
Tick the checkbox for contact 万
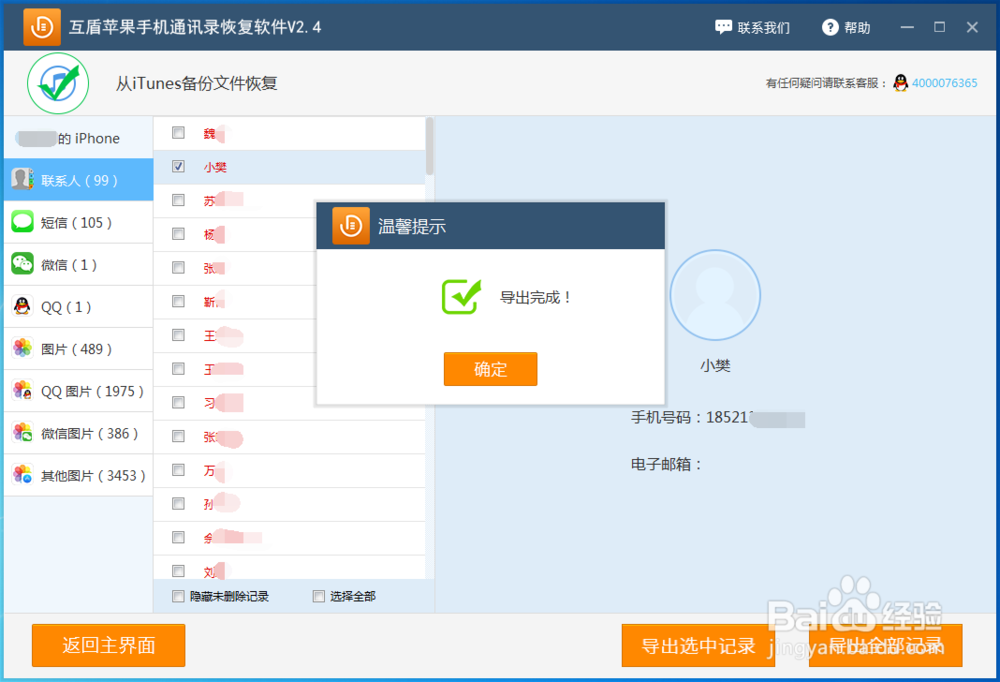pos(179,470)
